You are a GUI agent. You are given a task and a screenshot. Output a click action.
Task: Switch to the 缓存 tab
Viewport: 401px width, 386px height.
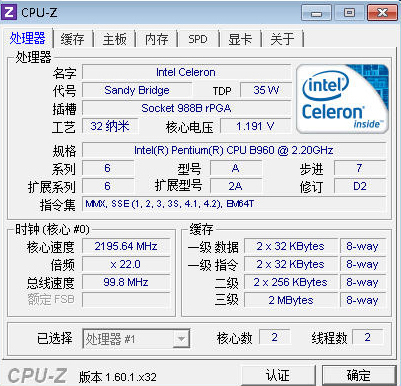pos(72,39)
